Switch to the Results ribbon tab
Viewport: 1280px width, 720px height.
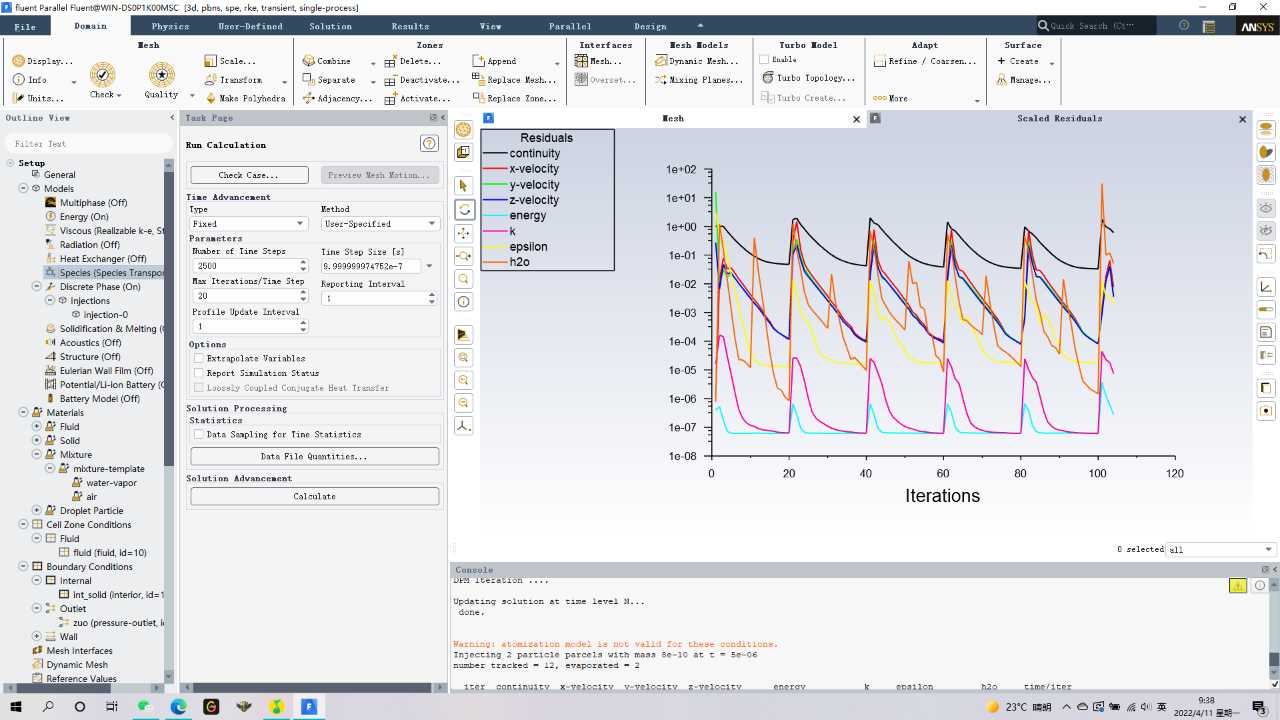pos(410,26)
